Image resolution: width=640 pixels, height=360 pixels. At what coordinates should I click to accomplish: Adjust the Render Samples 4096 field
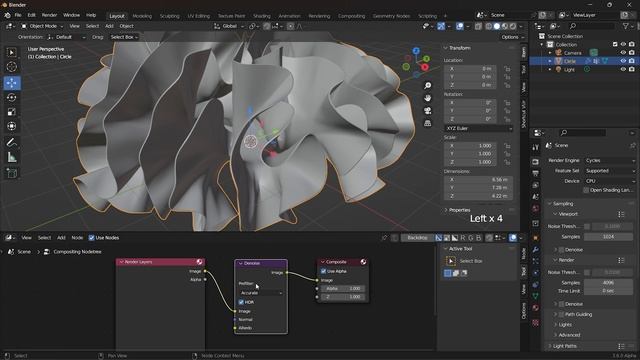(x=608, y=282)
